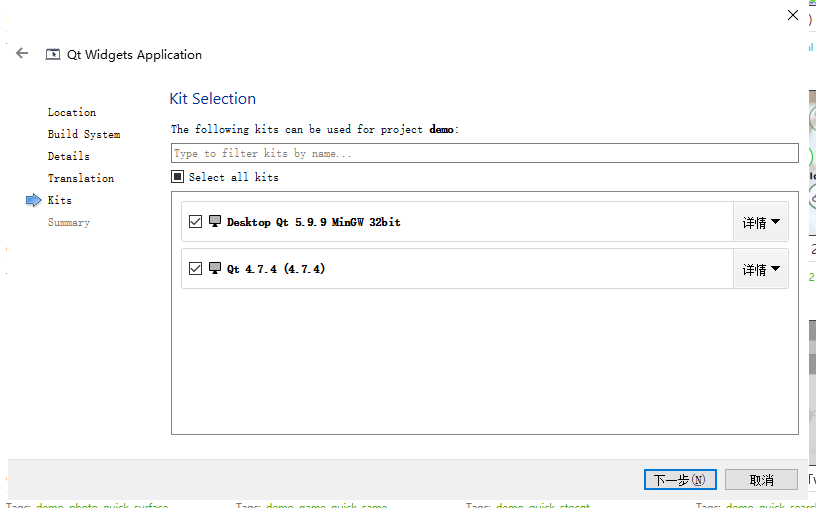Click Desktop Qt 5.9.9 MinGW 32bit label
Viewport: 816px width, 508px height.
pyautogui.click(x=314, y=222)
